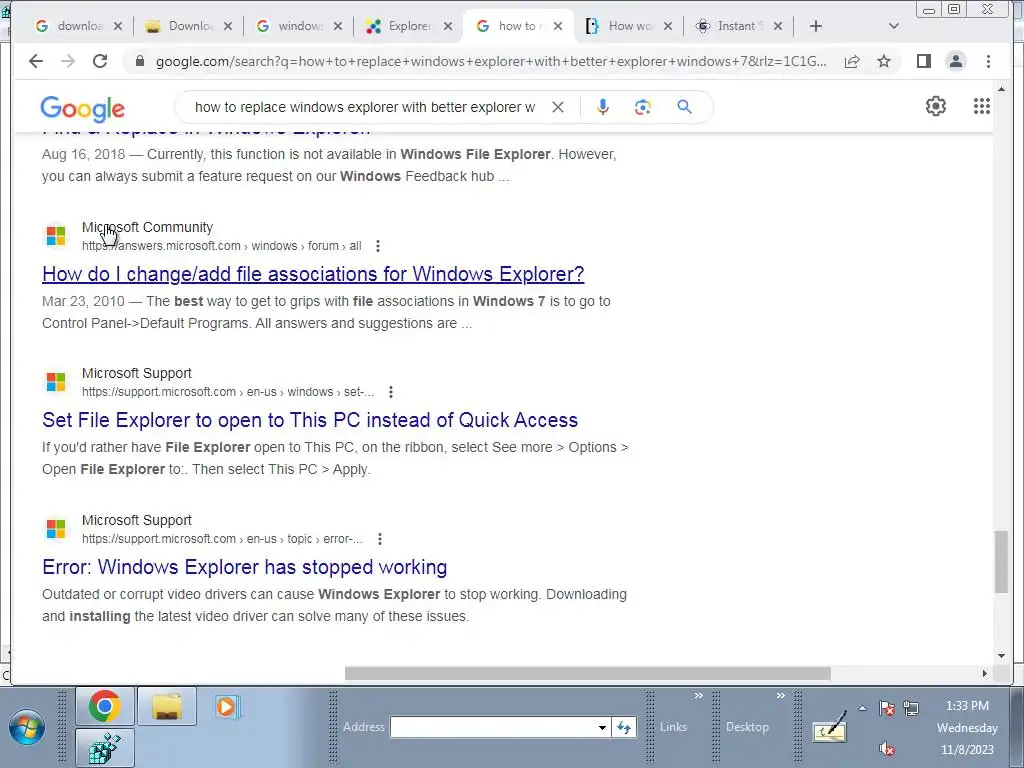Click the muted volume tray icon

tap(887, 748)
